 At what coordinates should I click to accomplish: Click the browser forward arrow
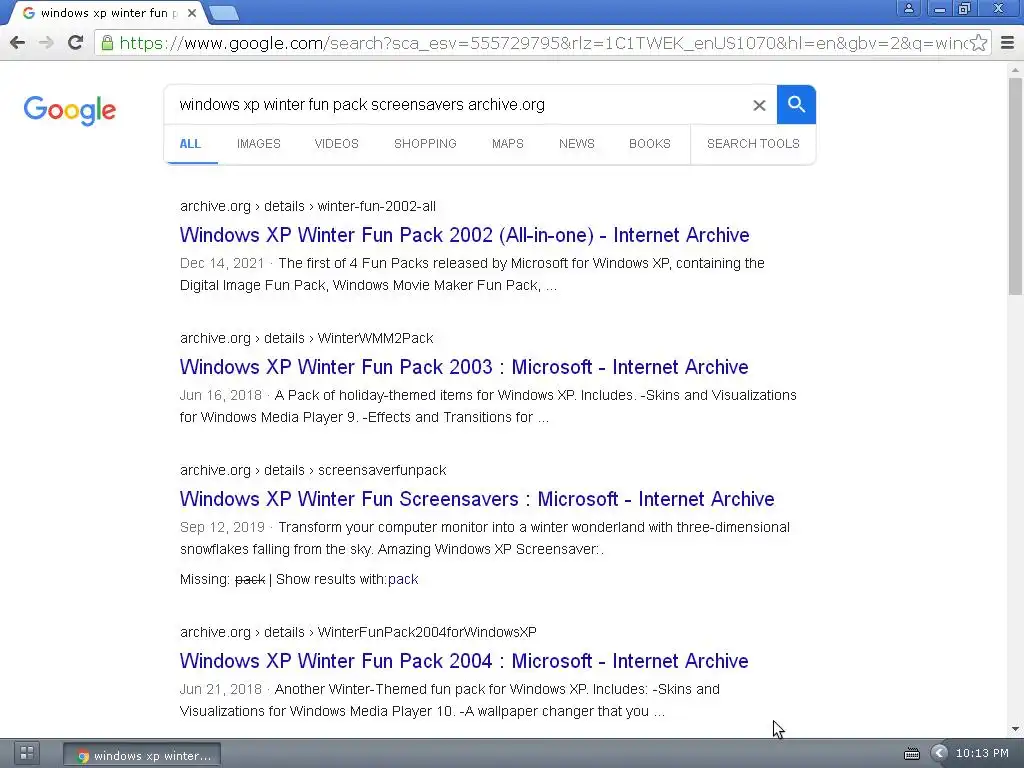pos(46,43)
